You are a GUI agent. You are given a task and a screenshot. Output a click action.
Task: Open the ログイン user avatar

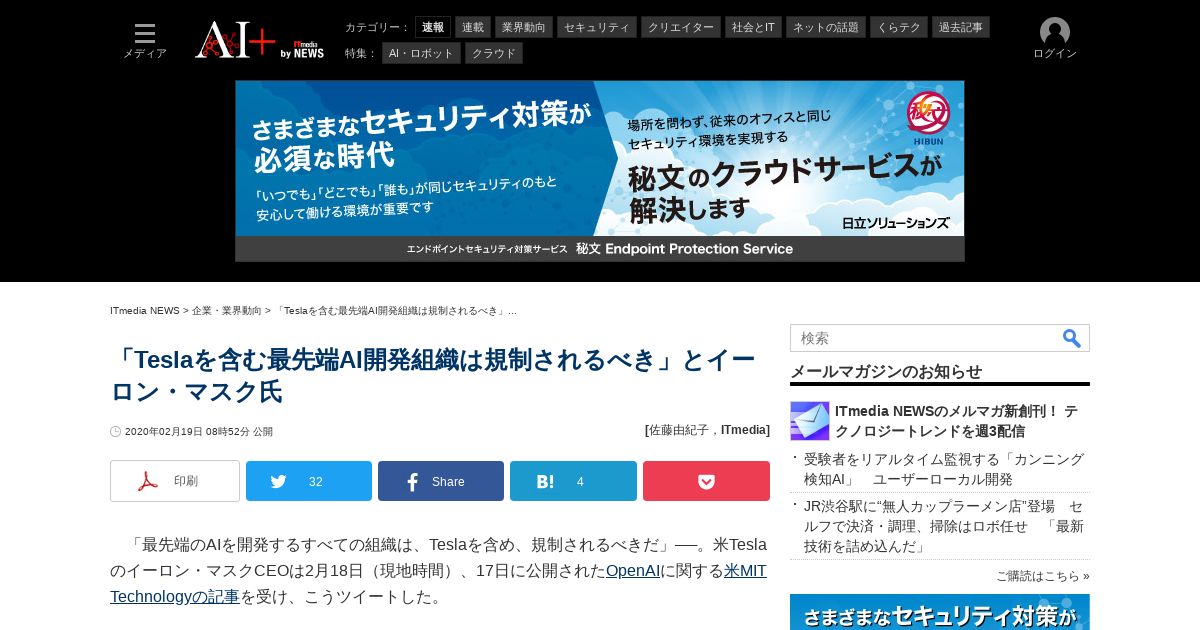pos(1054,39)
